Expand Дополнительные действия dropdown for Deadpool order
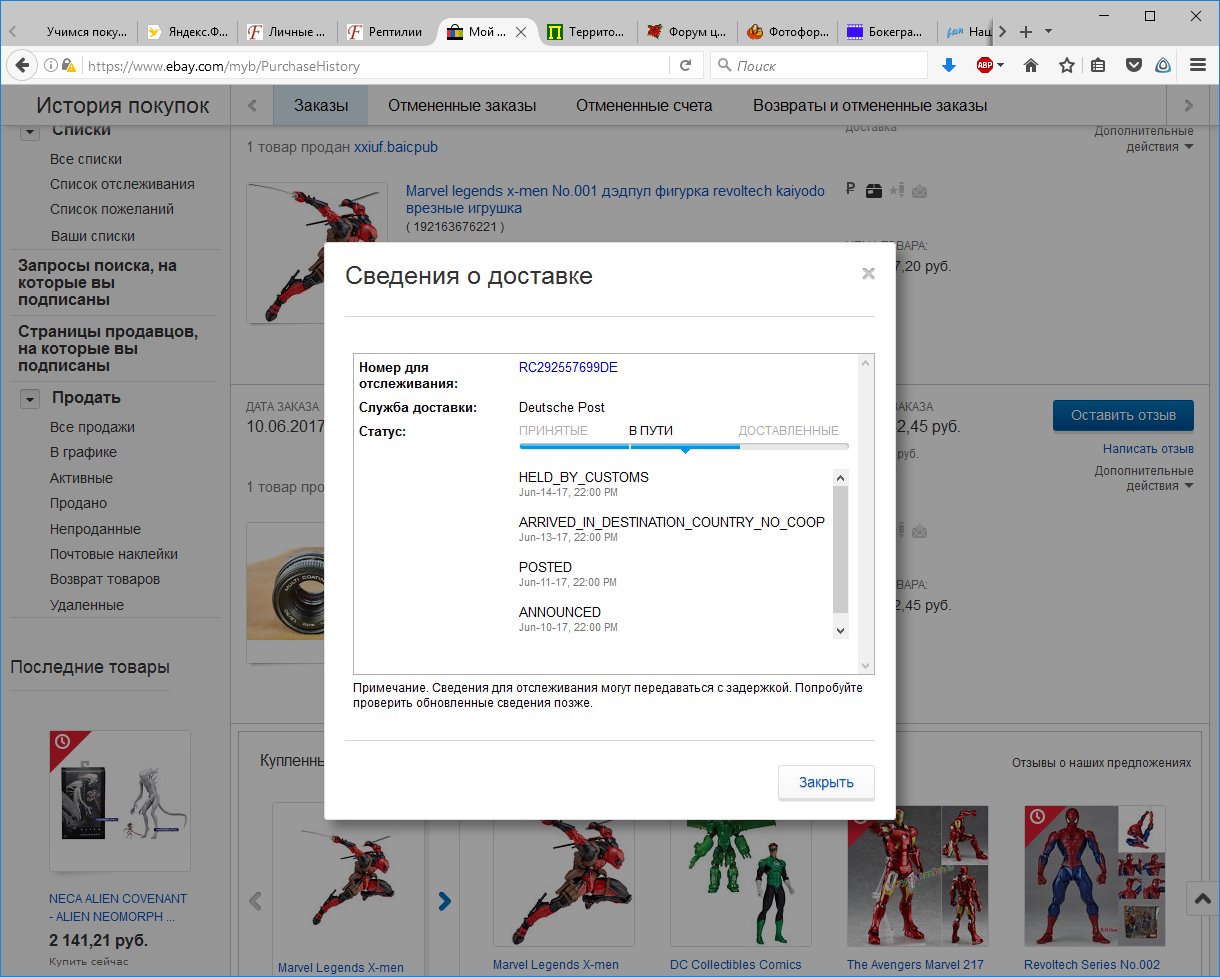The image size is (1220, 977). coord(1144,139)
